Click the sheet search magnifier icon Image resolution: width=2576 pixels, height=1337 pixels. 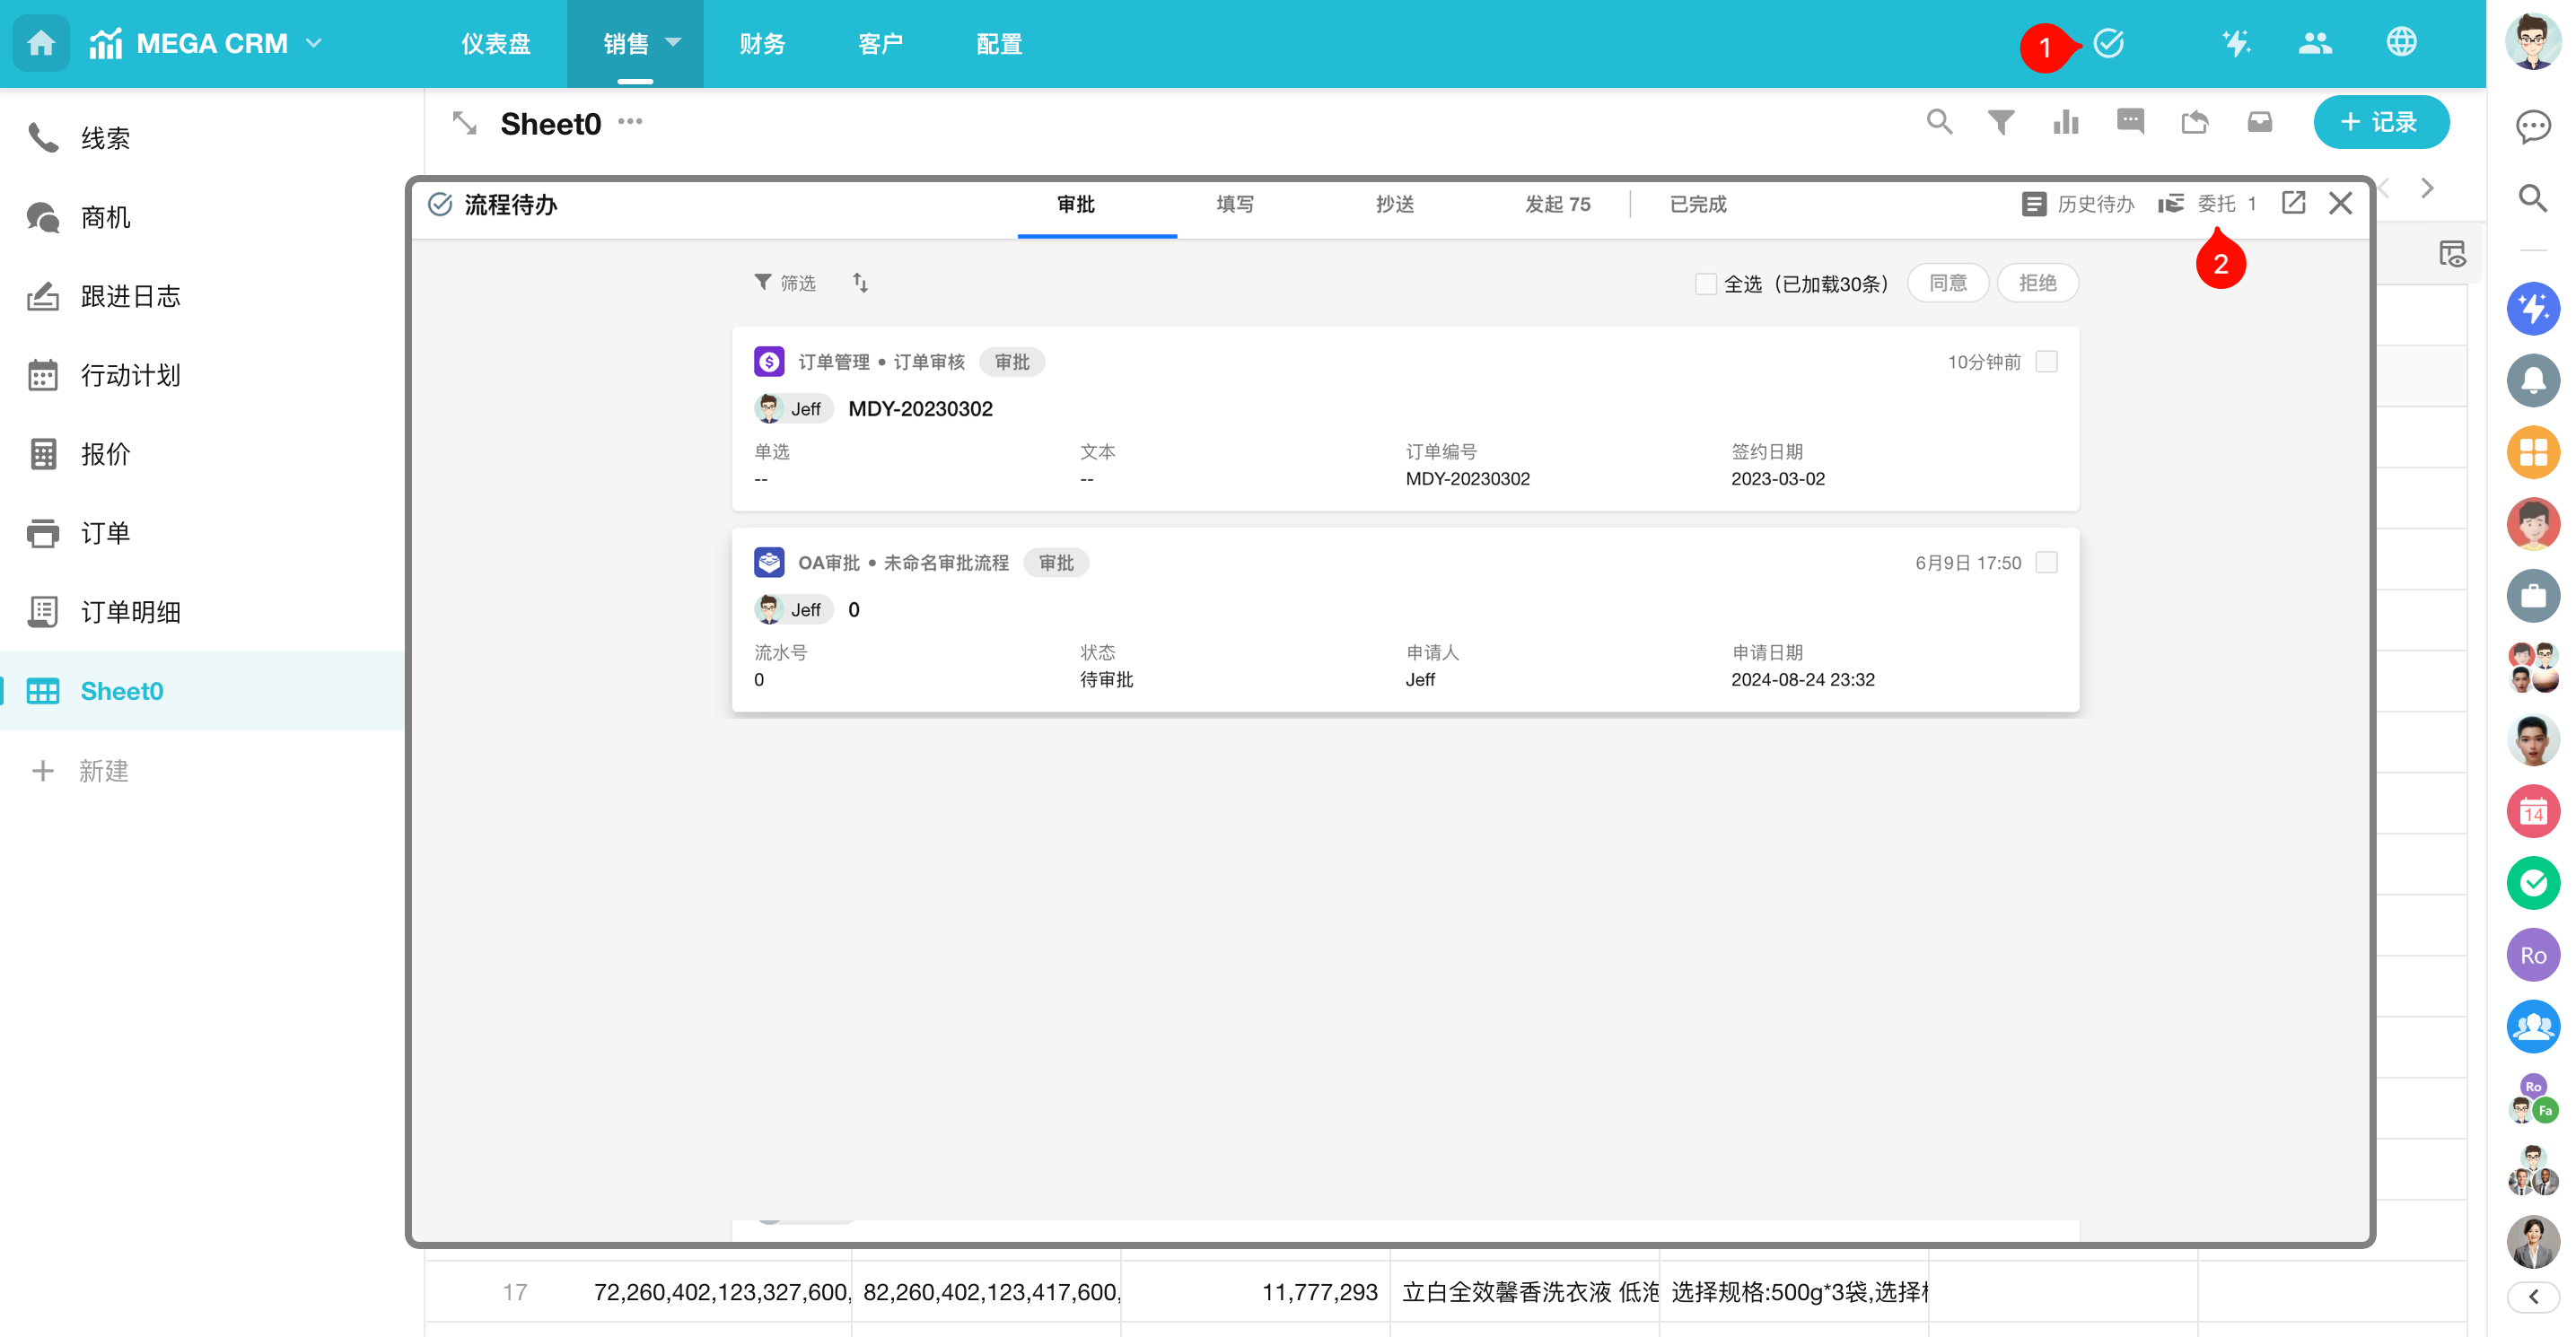1939,122
